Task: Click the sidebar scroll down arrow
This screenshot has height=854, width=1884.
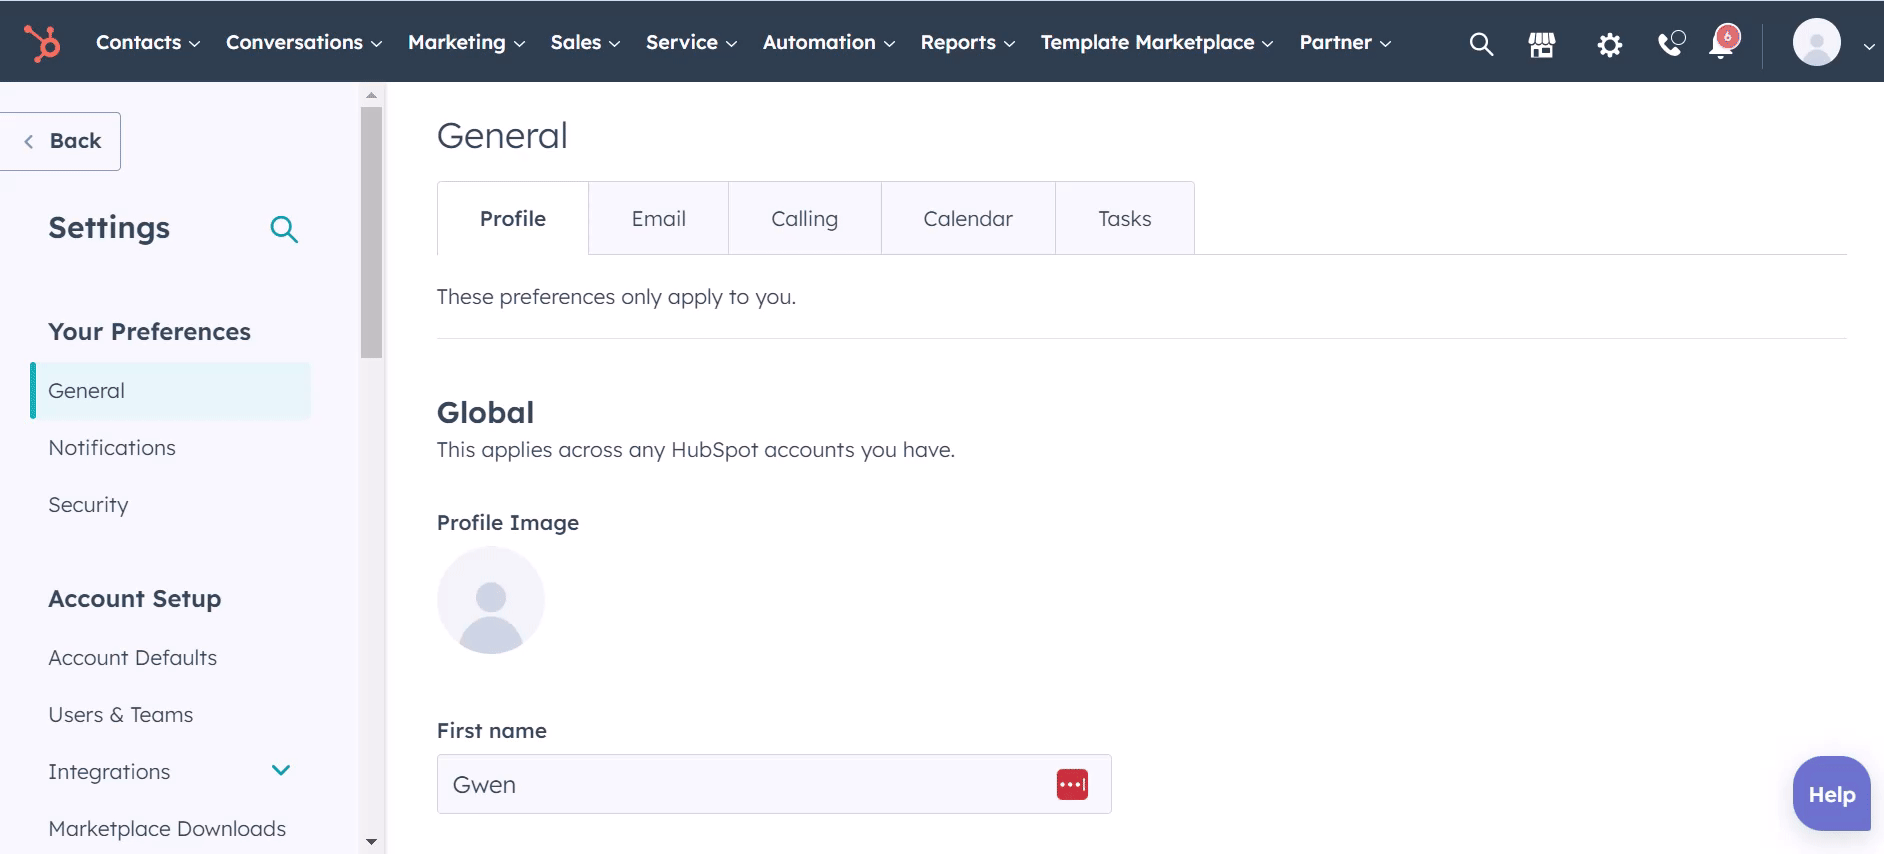Action: point(371,842)
